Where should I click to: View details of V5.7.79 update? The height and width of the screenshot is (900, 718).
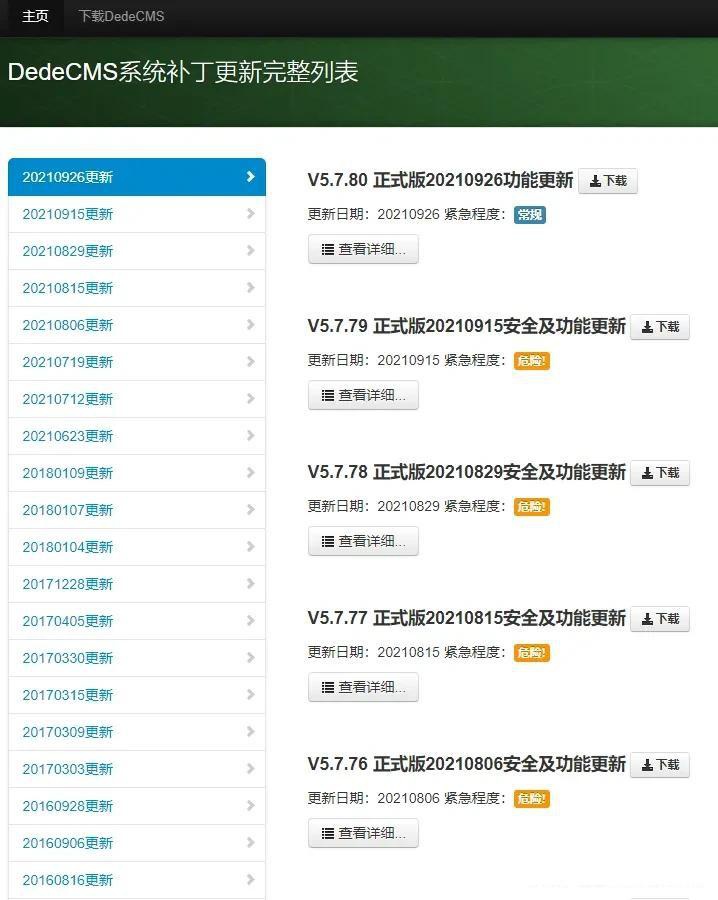[363, 395]
